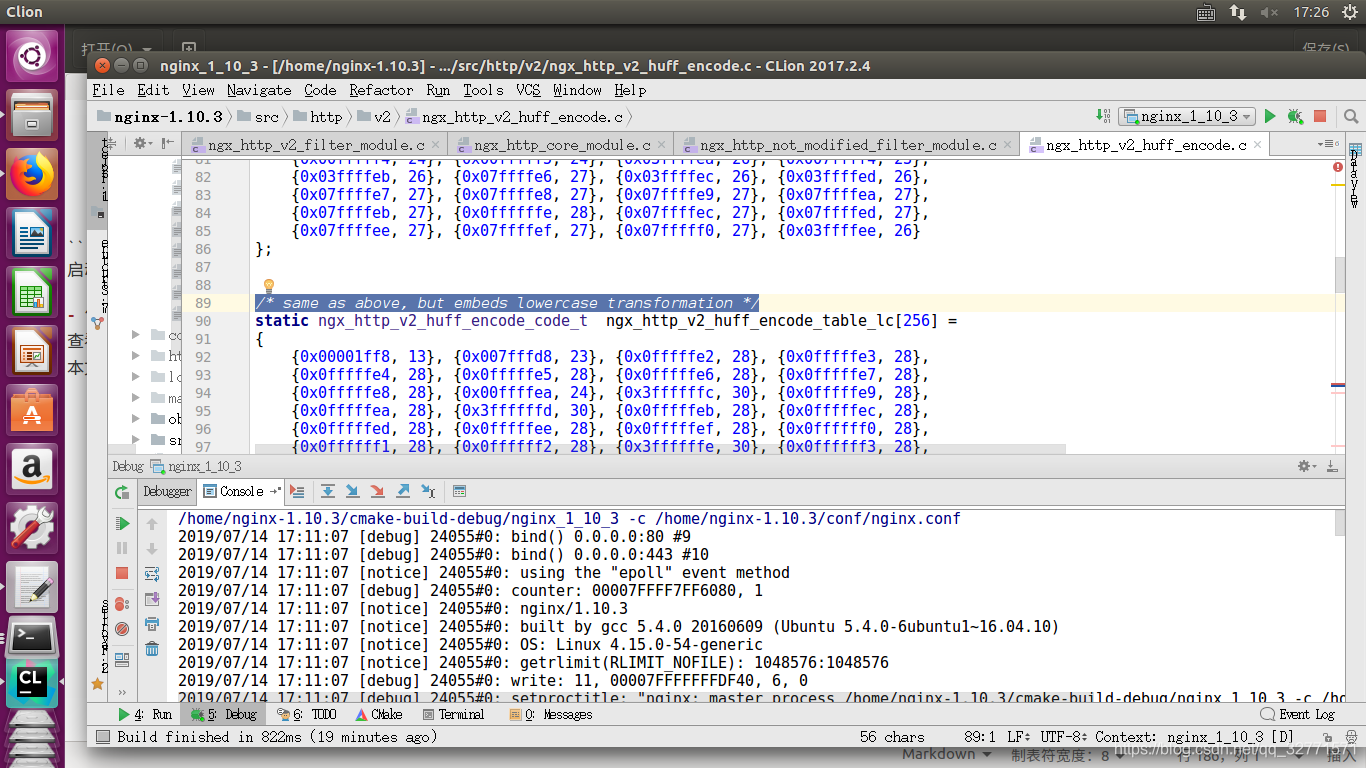
Task: Pause program in Debug panel
Action: coord(122,548)
